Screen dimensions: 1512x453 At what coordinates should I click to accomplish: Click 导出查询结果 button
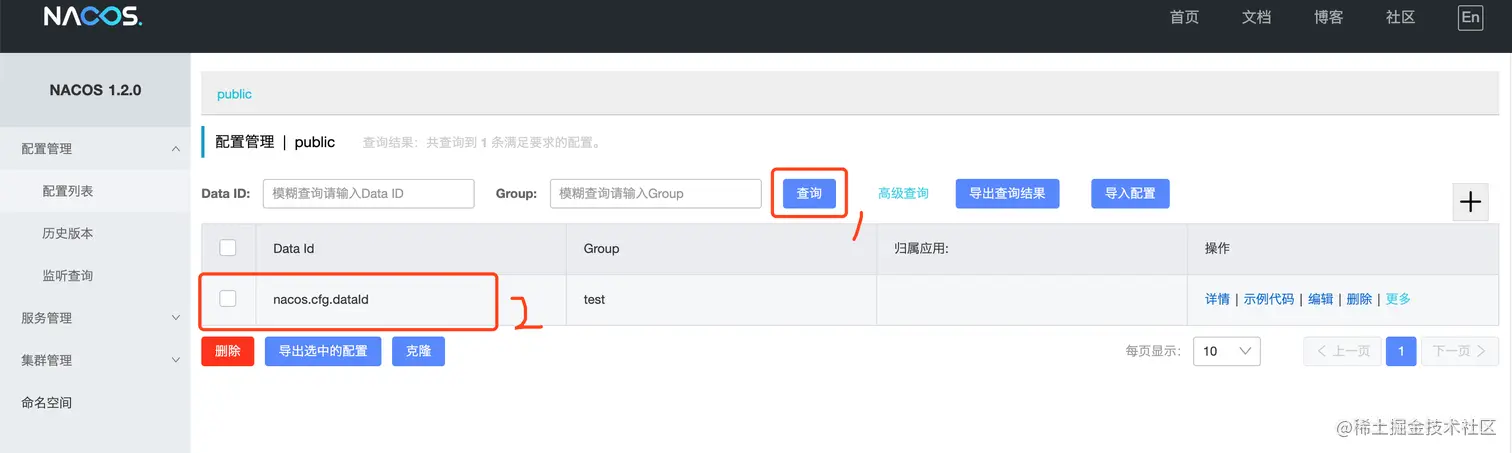(x=1007, y=193)
